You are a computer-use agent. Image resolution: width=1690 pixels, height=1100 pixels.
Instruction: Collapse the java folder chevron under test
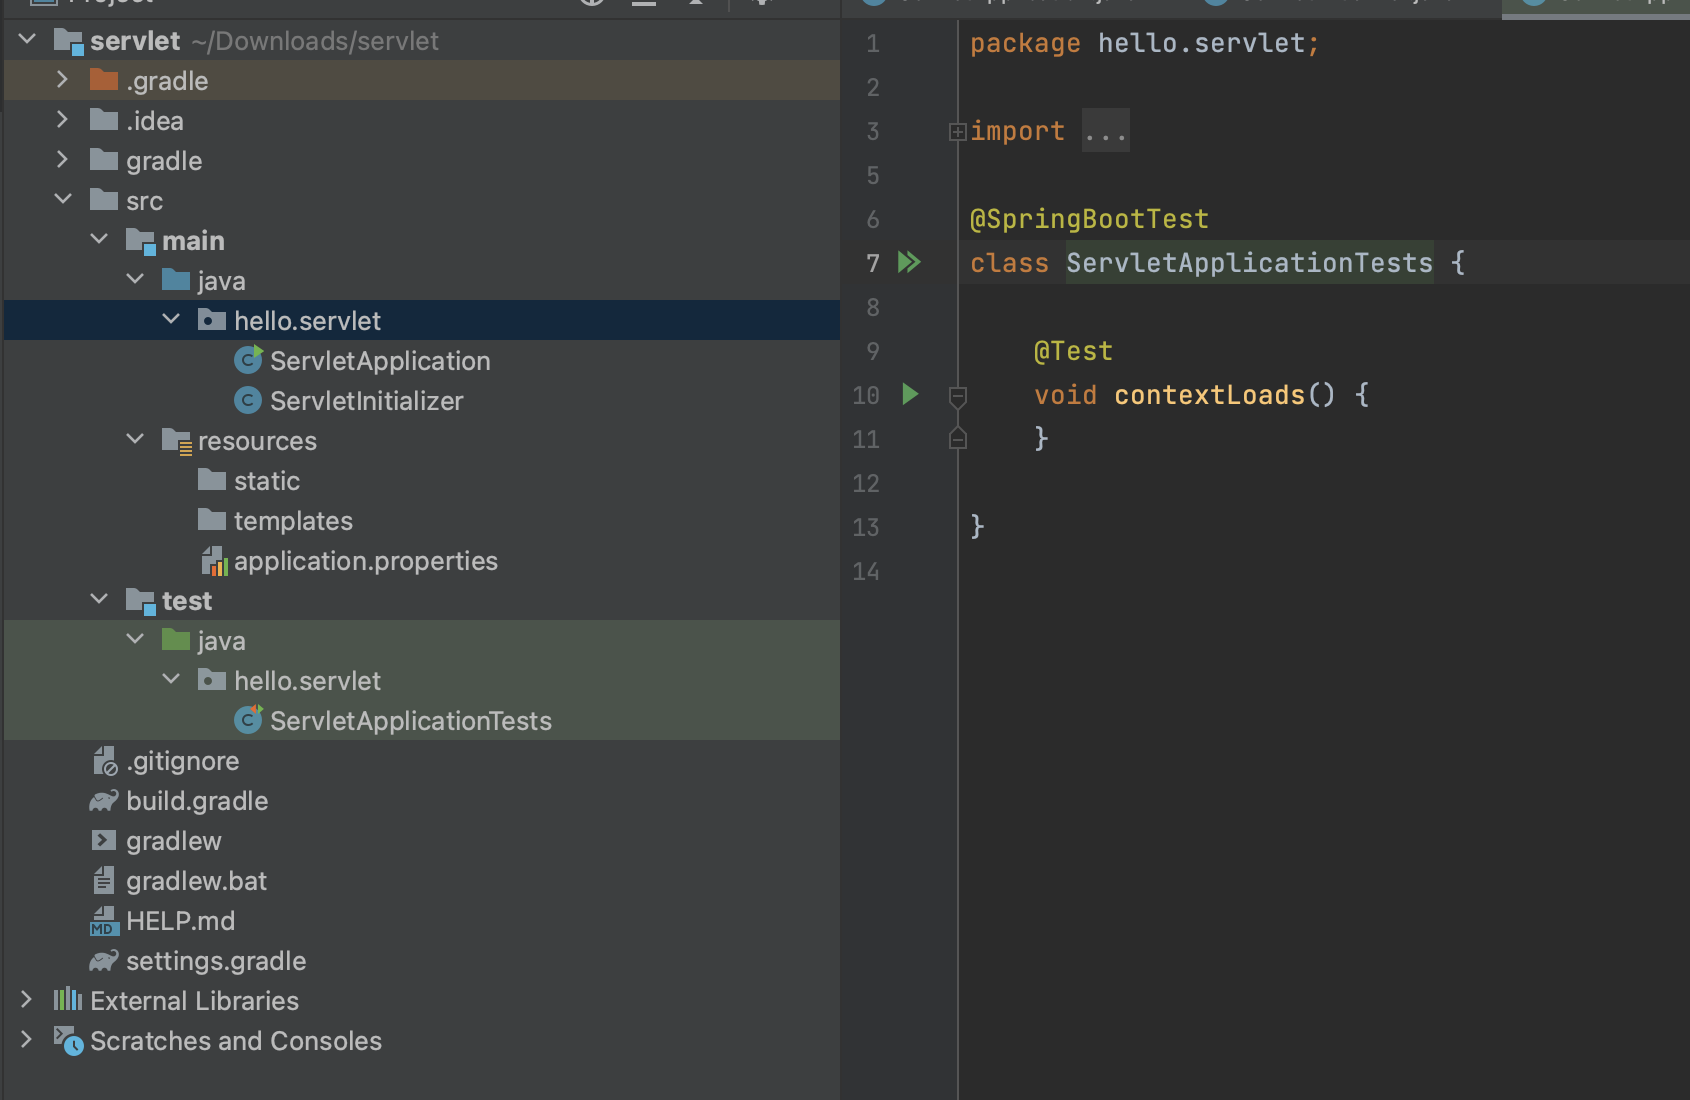[135, 639]
